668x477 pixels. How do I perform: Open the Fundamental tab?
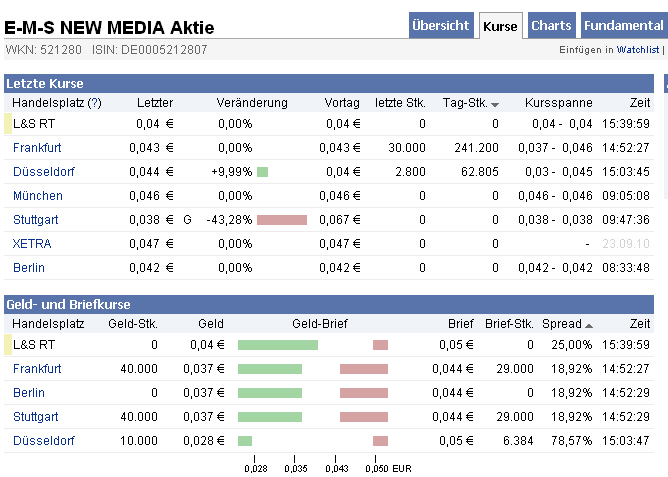tap(624, 26)
